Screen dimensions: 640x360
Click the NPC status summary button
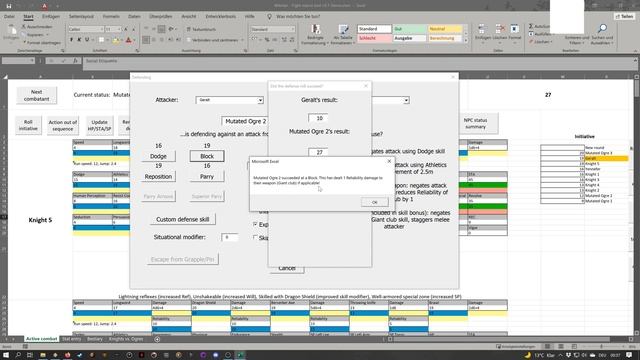pos(475,123)
